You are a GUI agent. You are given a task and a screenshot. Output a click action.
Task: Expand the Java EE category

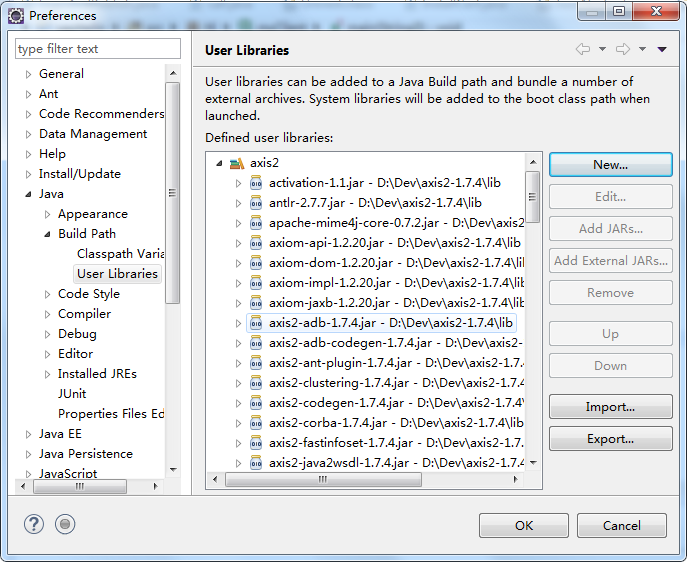(28, 434)
